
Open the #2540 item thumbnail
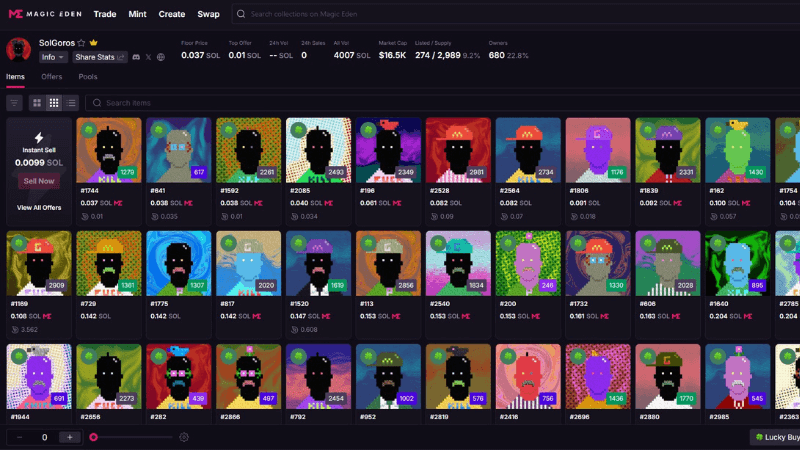coord(458,263)
